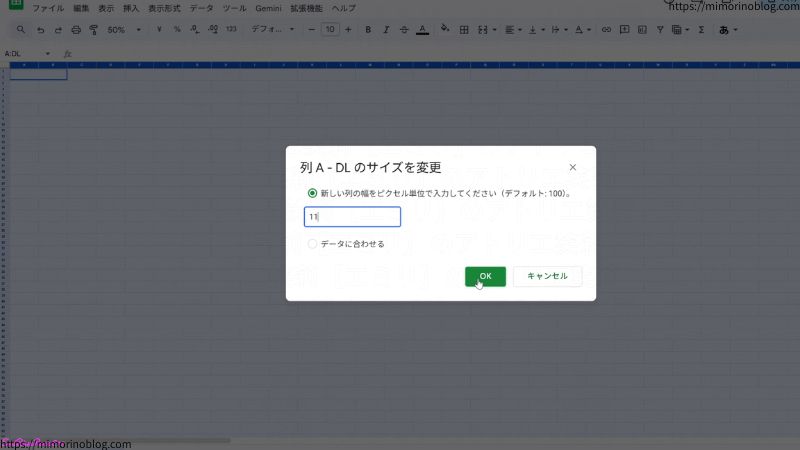Viewport: 800px width, 450px height.
Task: Click the insert link icon
Action: tap(606, 30)
